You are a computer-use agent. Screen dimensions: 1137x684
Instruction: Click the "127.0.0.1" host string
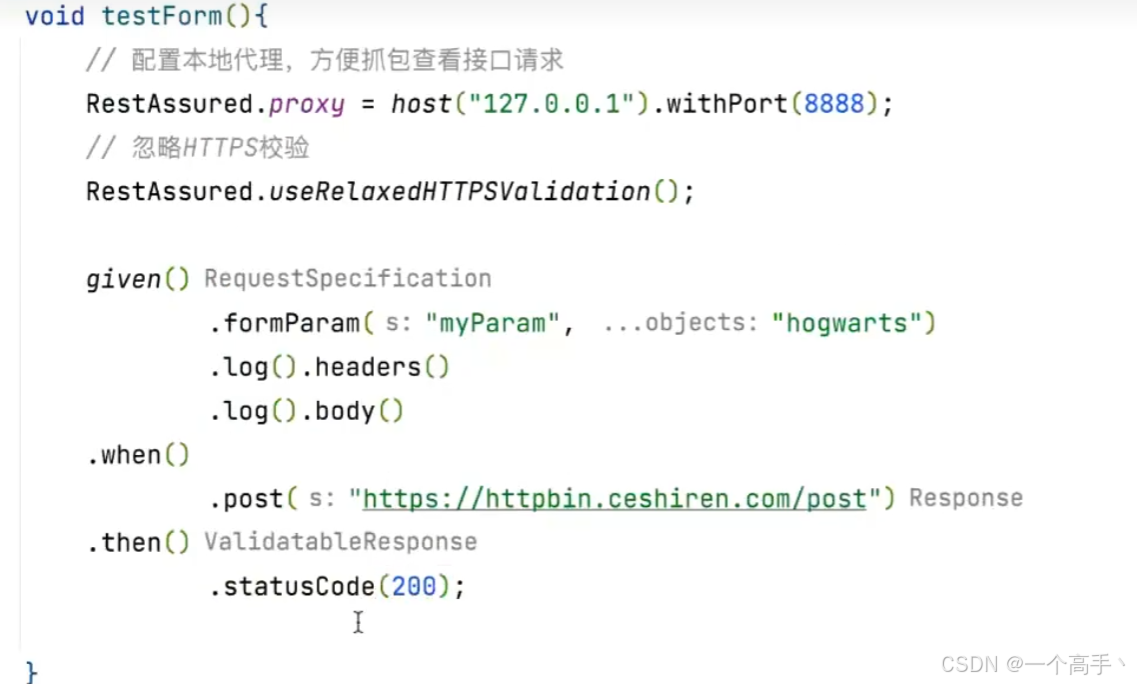tap(552, 103)
